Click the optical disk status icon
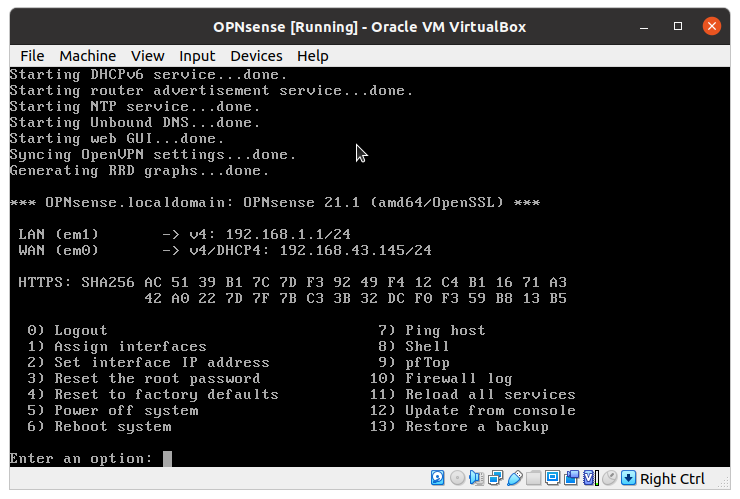 457,478
